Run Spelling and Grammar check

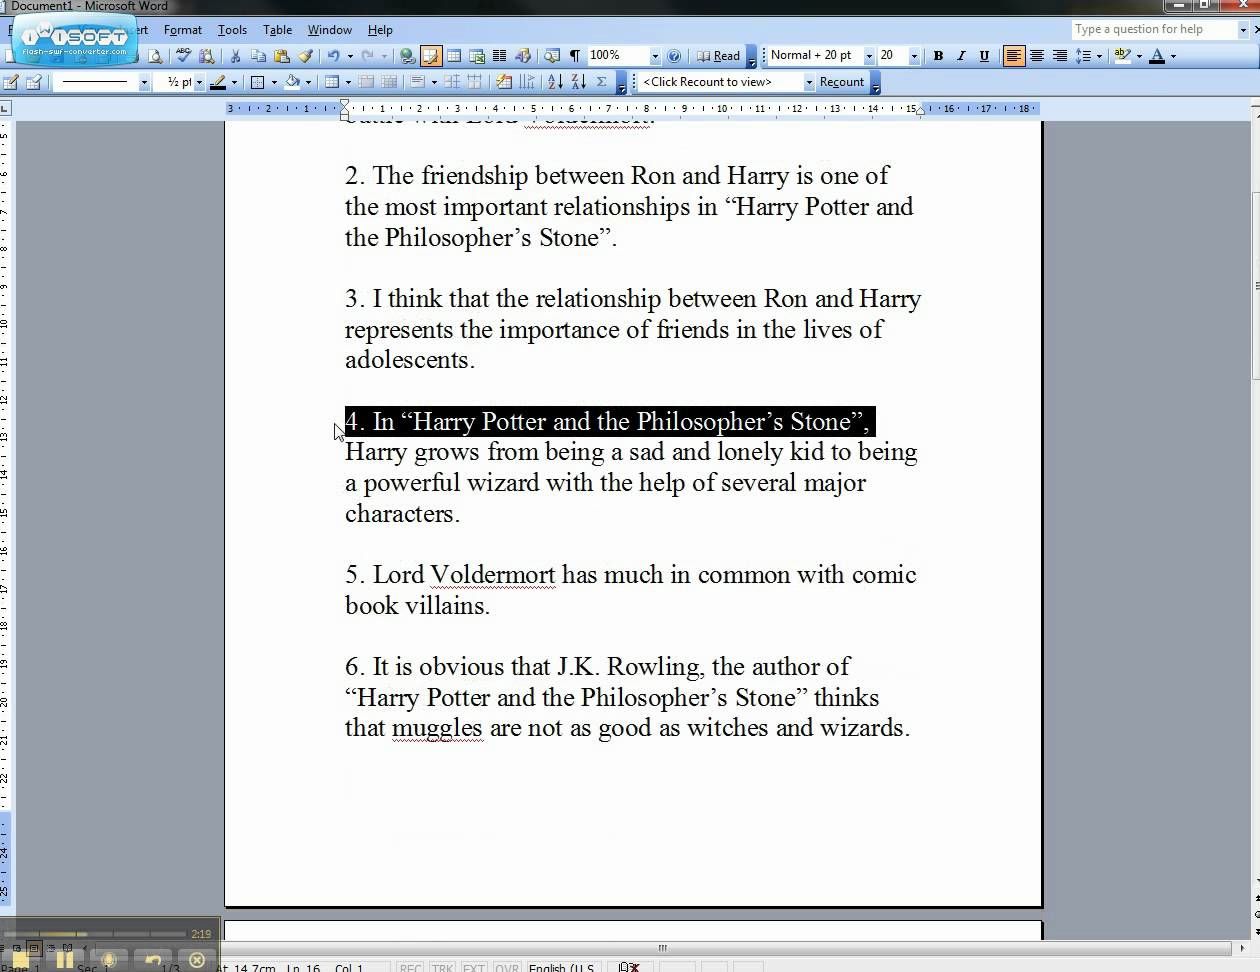click(184, 56)
